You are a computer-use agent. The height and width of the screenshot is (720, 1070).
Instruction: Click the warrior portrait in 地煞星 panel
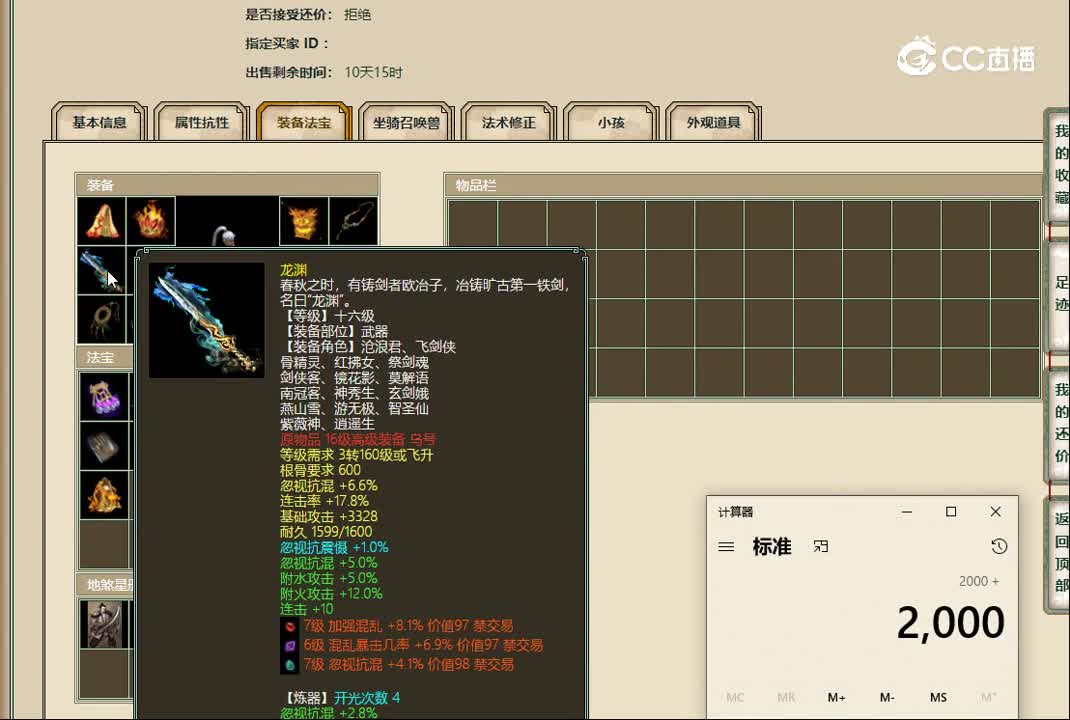pos(104,624)
